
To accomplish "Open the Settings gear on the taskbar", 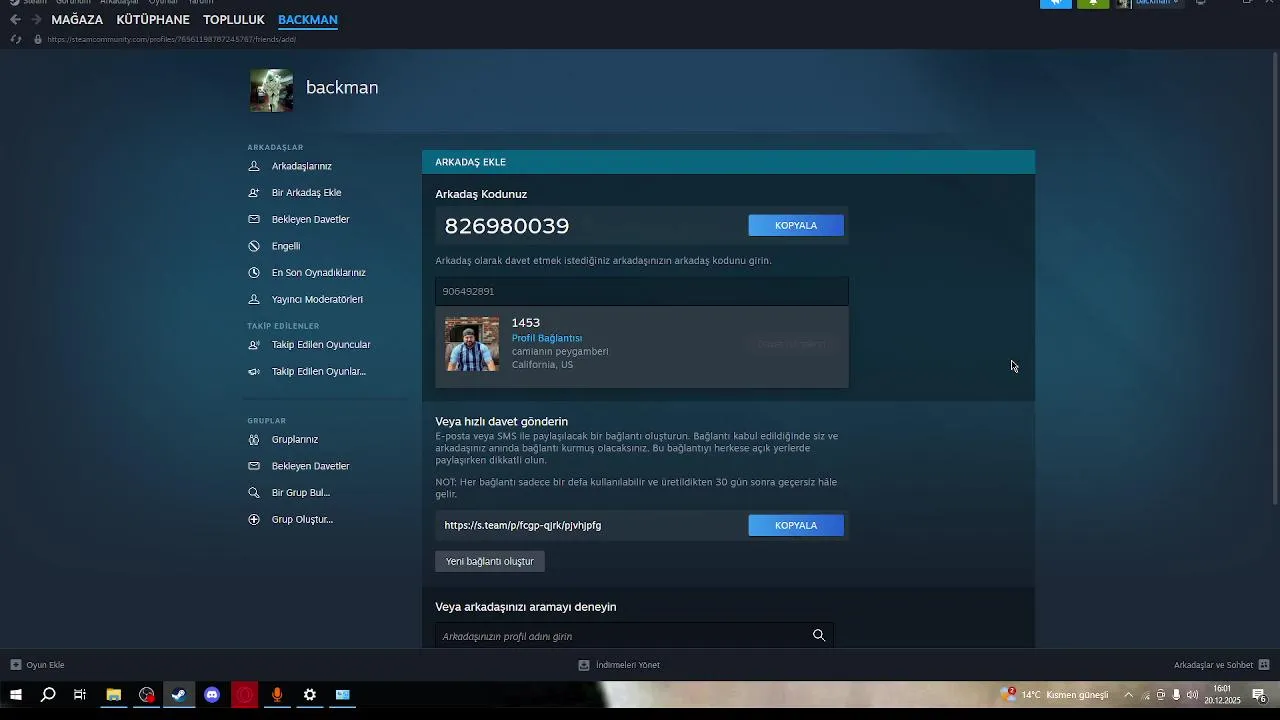I will [310, 695].
